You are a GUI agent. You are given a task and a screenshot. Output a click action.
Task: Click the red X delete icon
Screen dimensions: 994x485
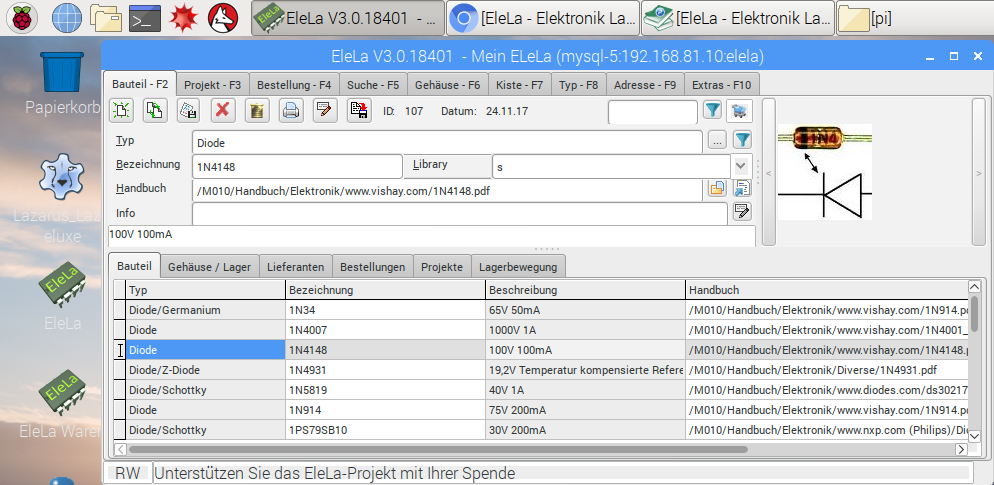(223, 110)
